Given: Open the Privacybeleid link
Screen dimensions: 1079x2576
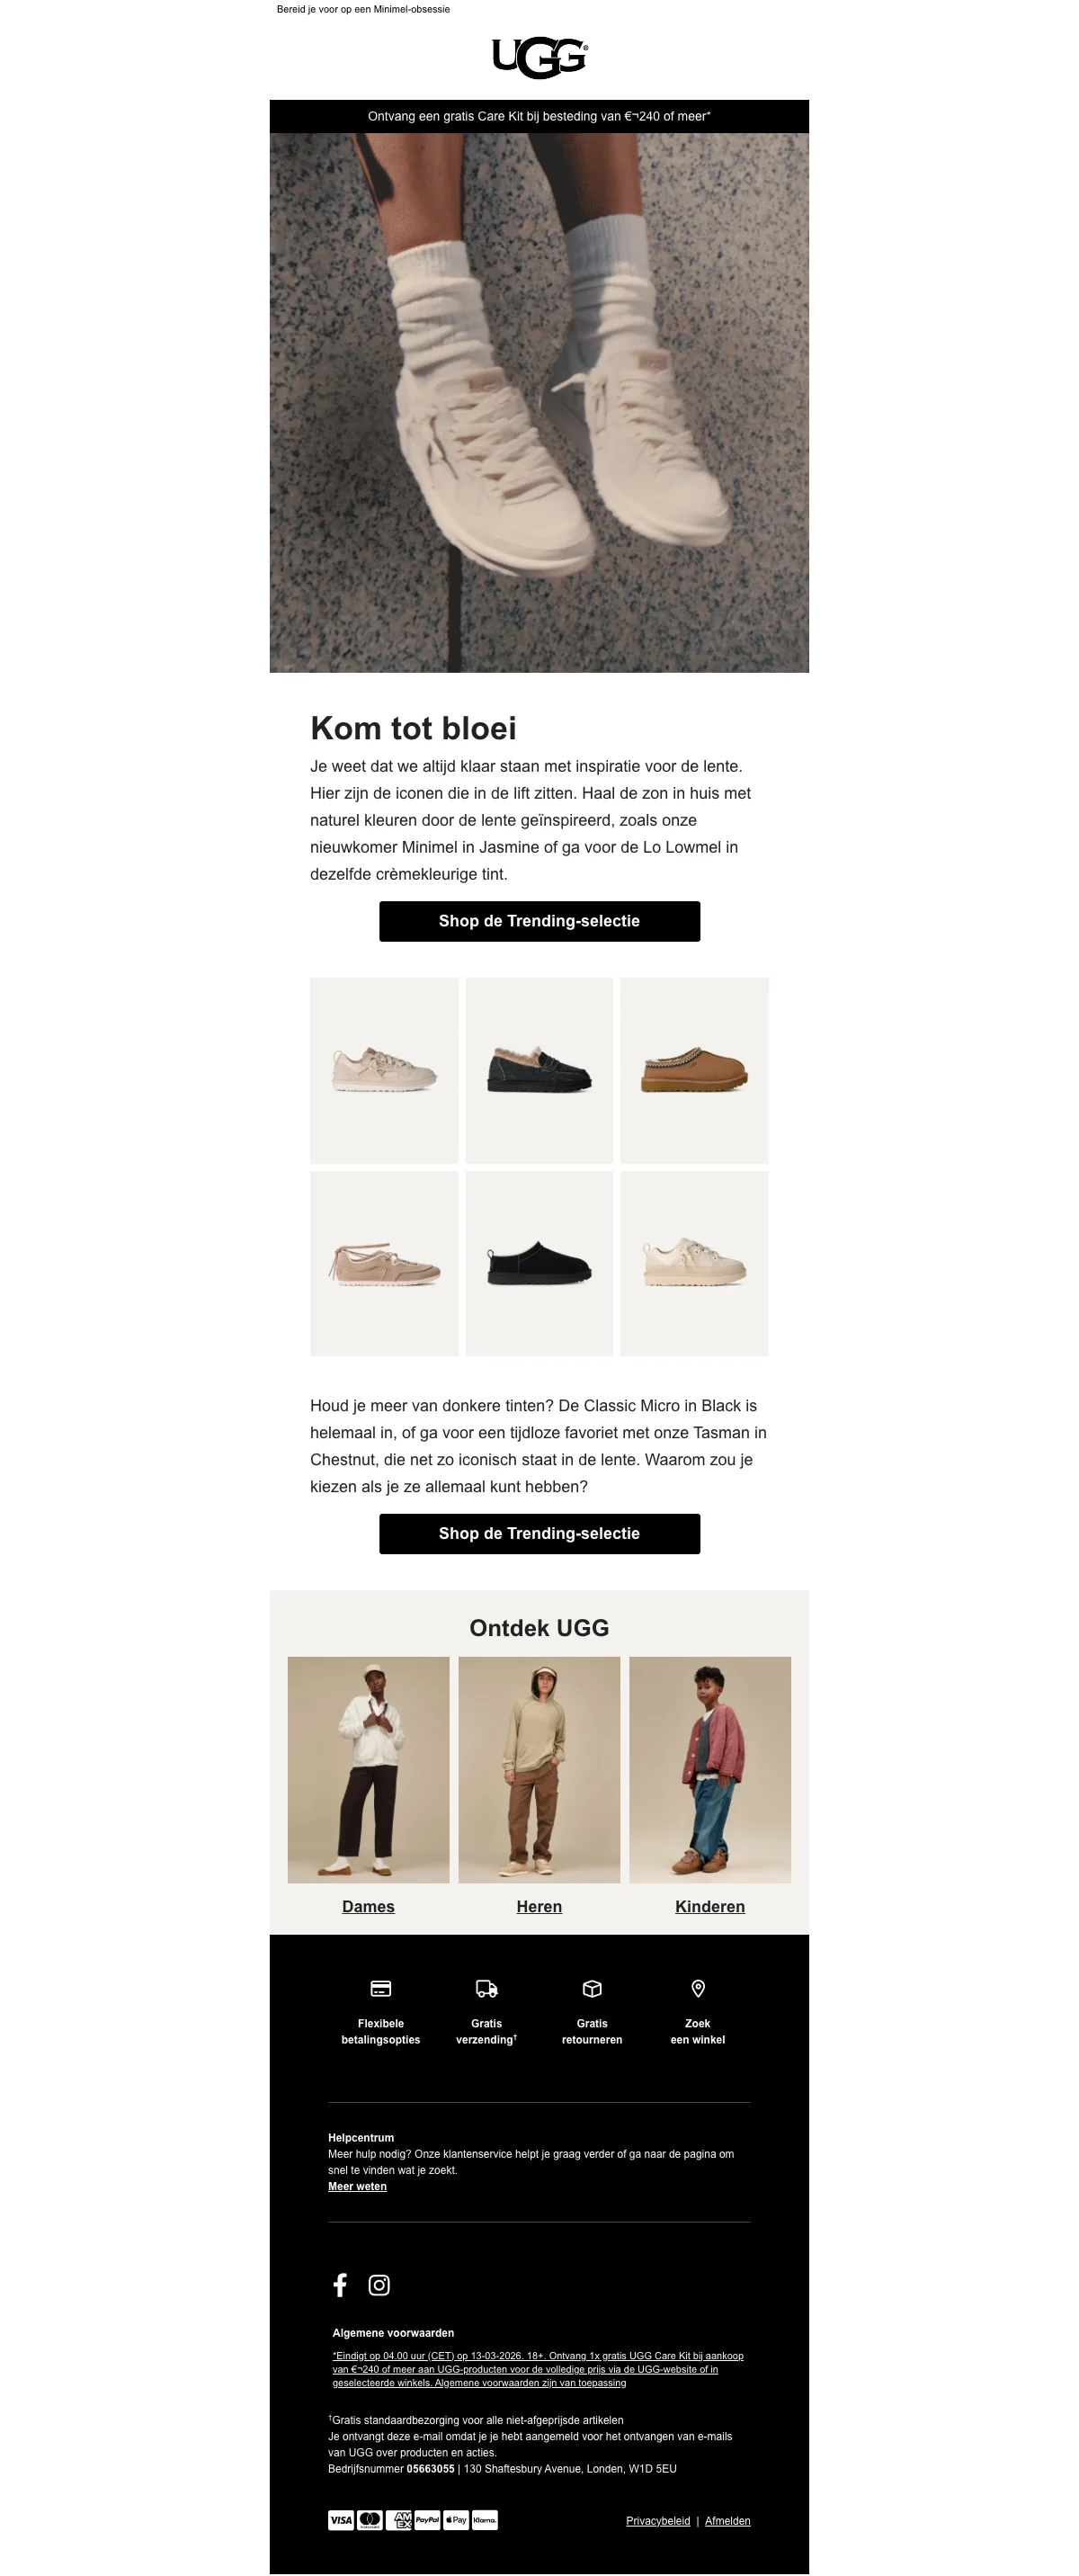Looking at the screenshot, I should tap(658, 2521).
